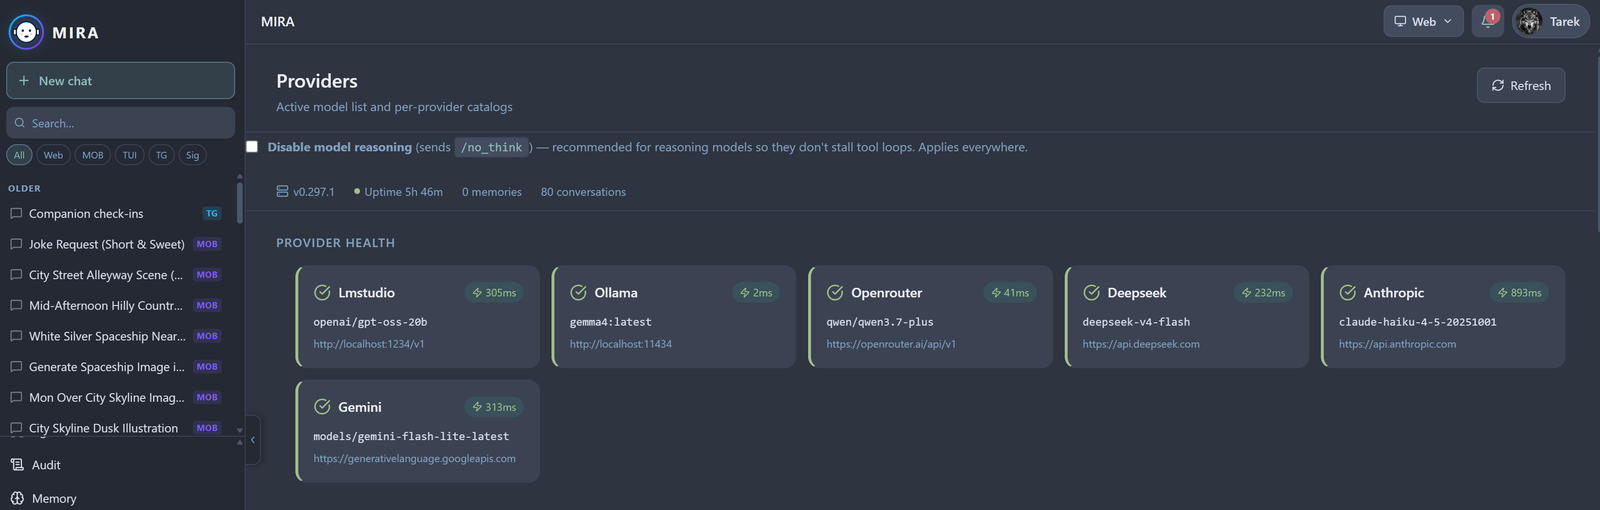Screen dimensions: 1600x510
Task: Open the http://localhost:1234/v1 link
Action: coord(369,344)
